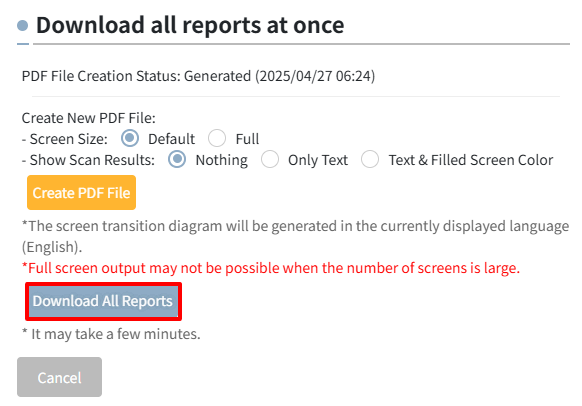Click the orange Create PDF File button

[x=81, y=193]
